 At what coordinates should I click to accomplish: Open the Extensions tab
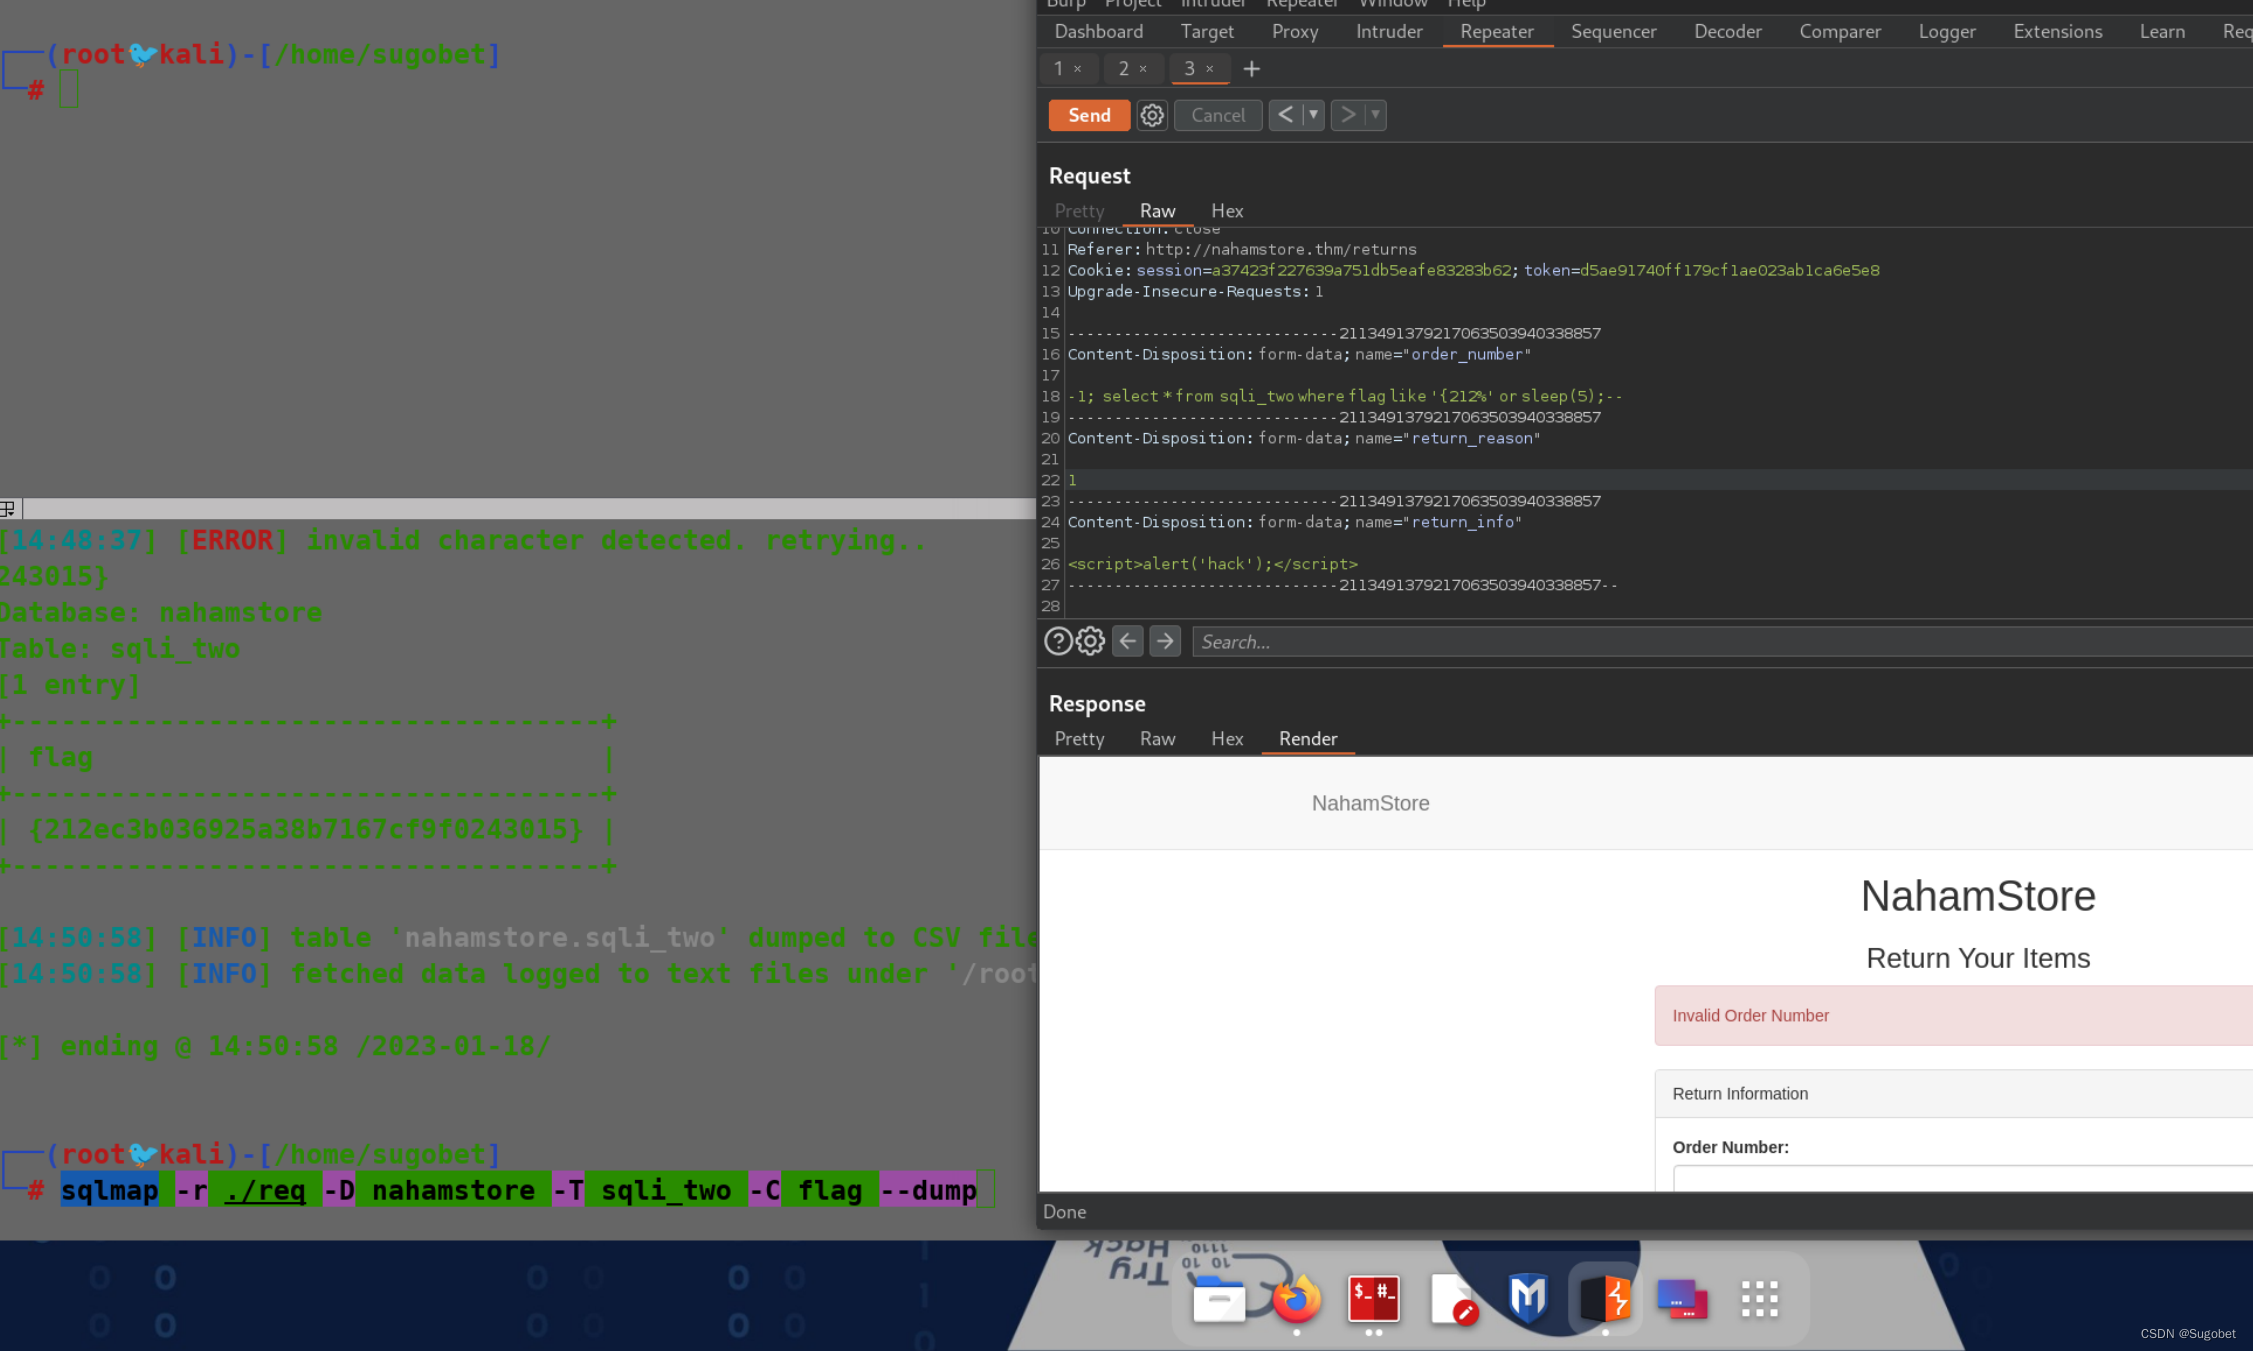[2057, 31]
